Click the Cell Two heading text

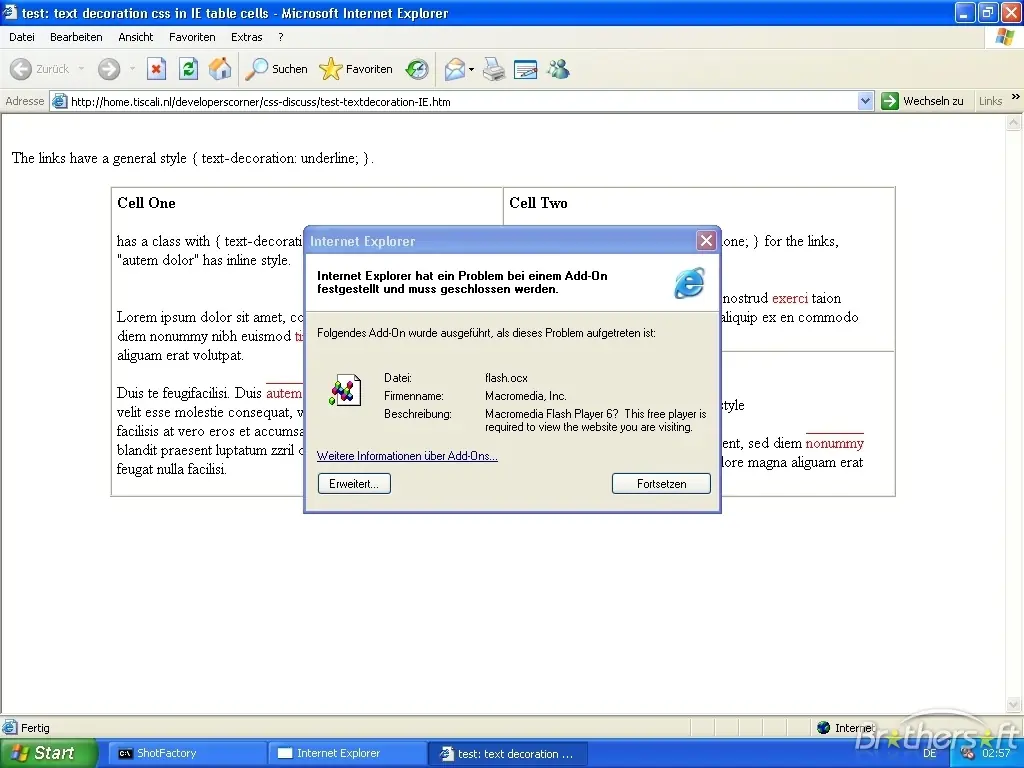coord(538,203)
